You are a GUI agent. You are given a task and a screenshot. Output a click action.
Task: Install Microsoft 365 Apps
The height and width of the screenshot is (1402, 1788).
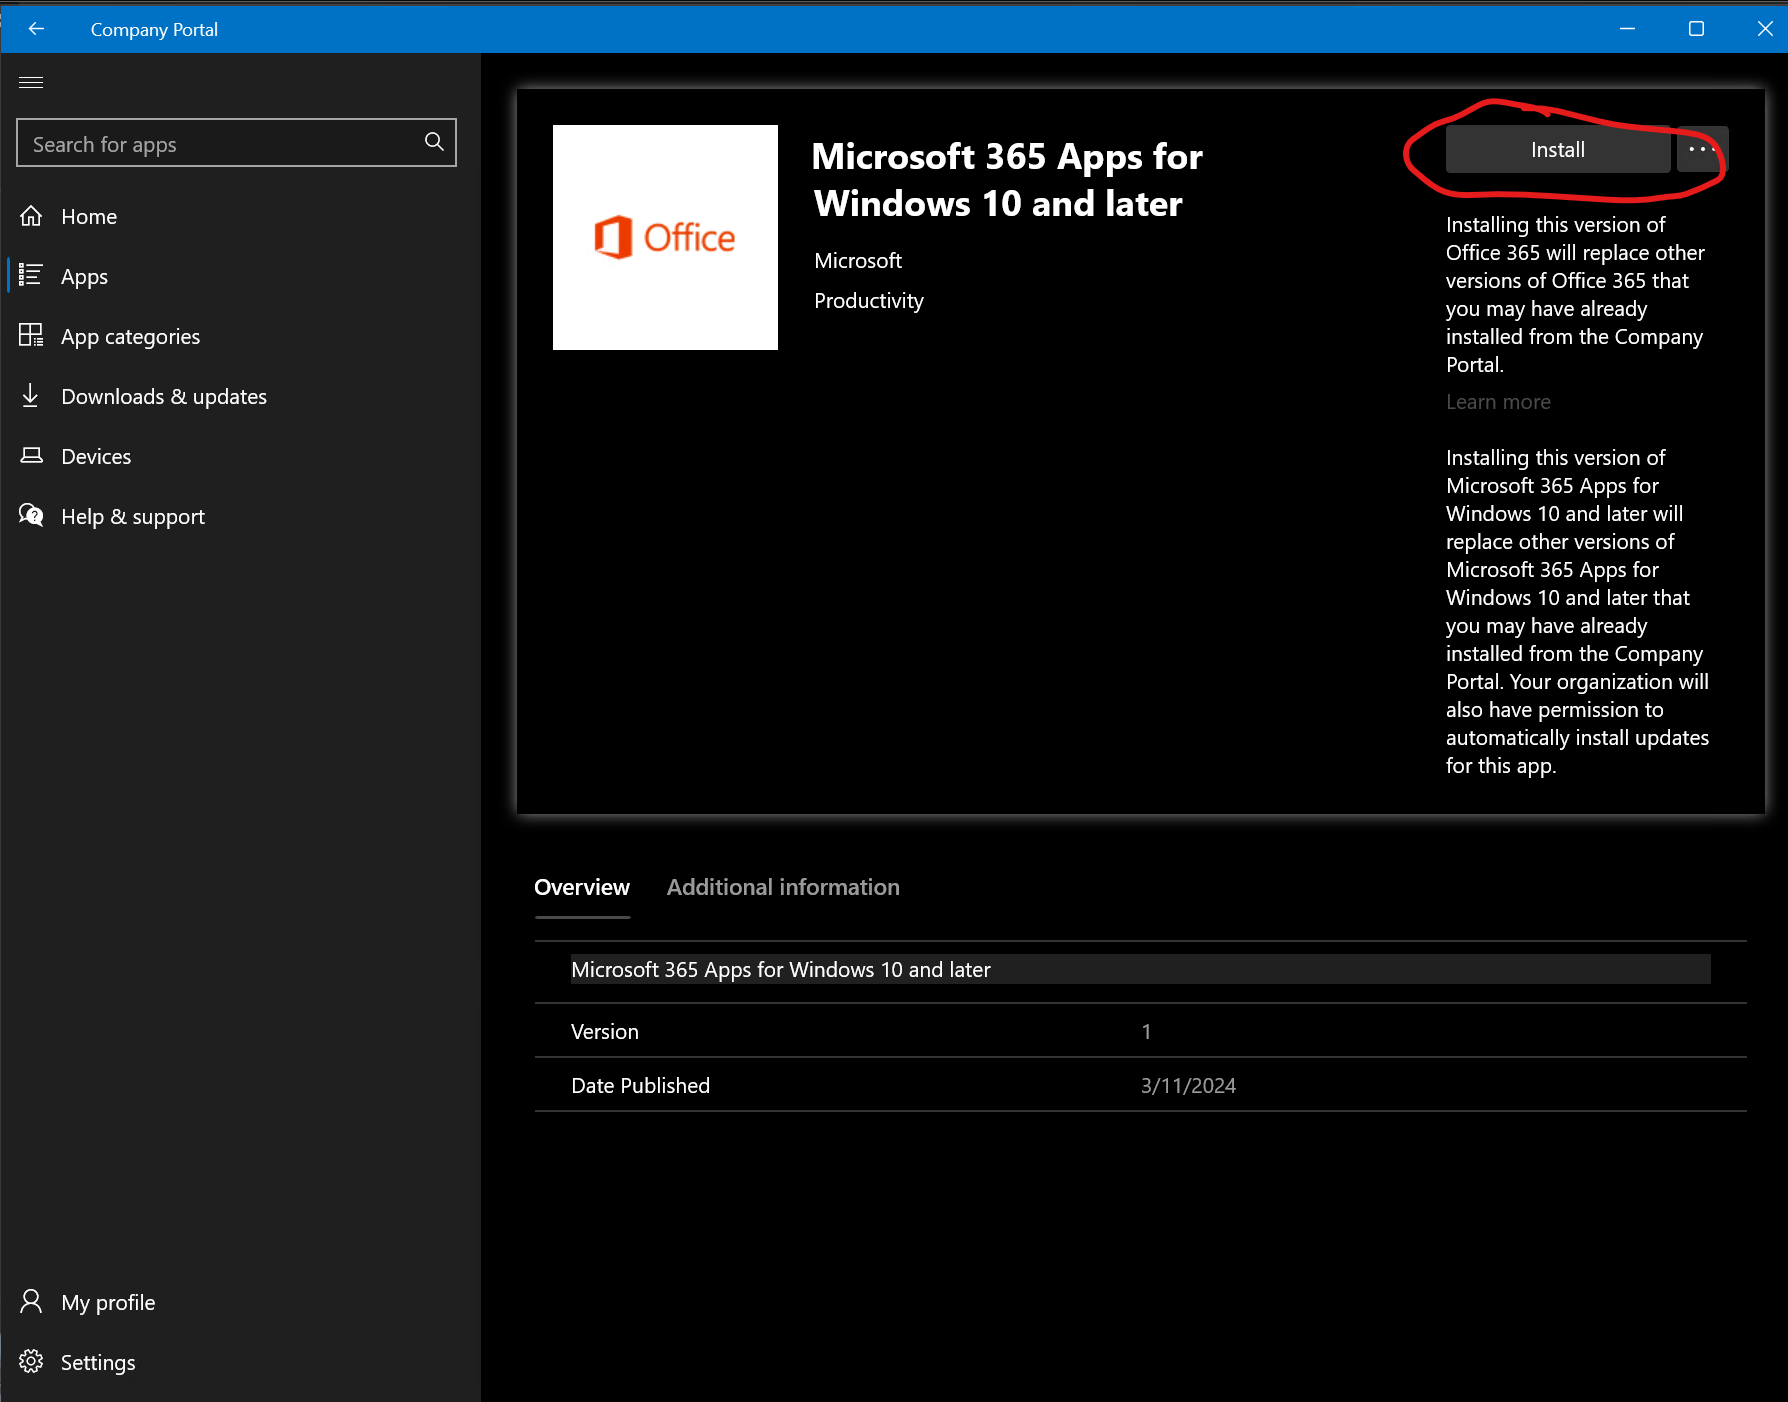click(x=1558, y=150)
